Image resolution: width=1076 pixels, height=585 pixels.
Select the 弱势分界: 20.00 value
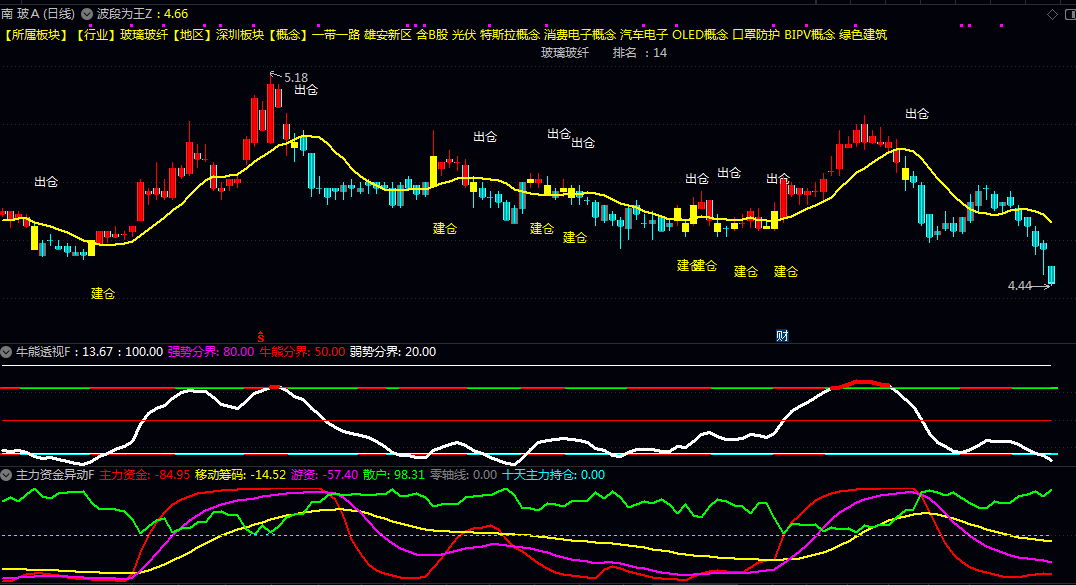pos(393,352)
